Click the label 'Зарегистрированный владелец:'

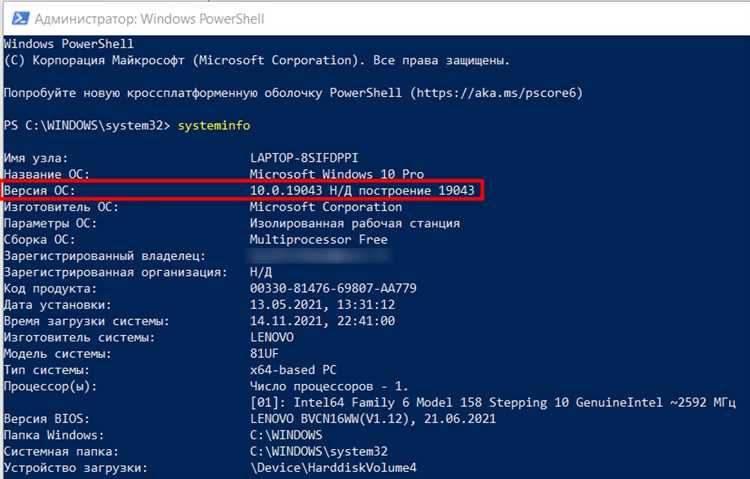(104, 256)
